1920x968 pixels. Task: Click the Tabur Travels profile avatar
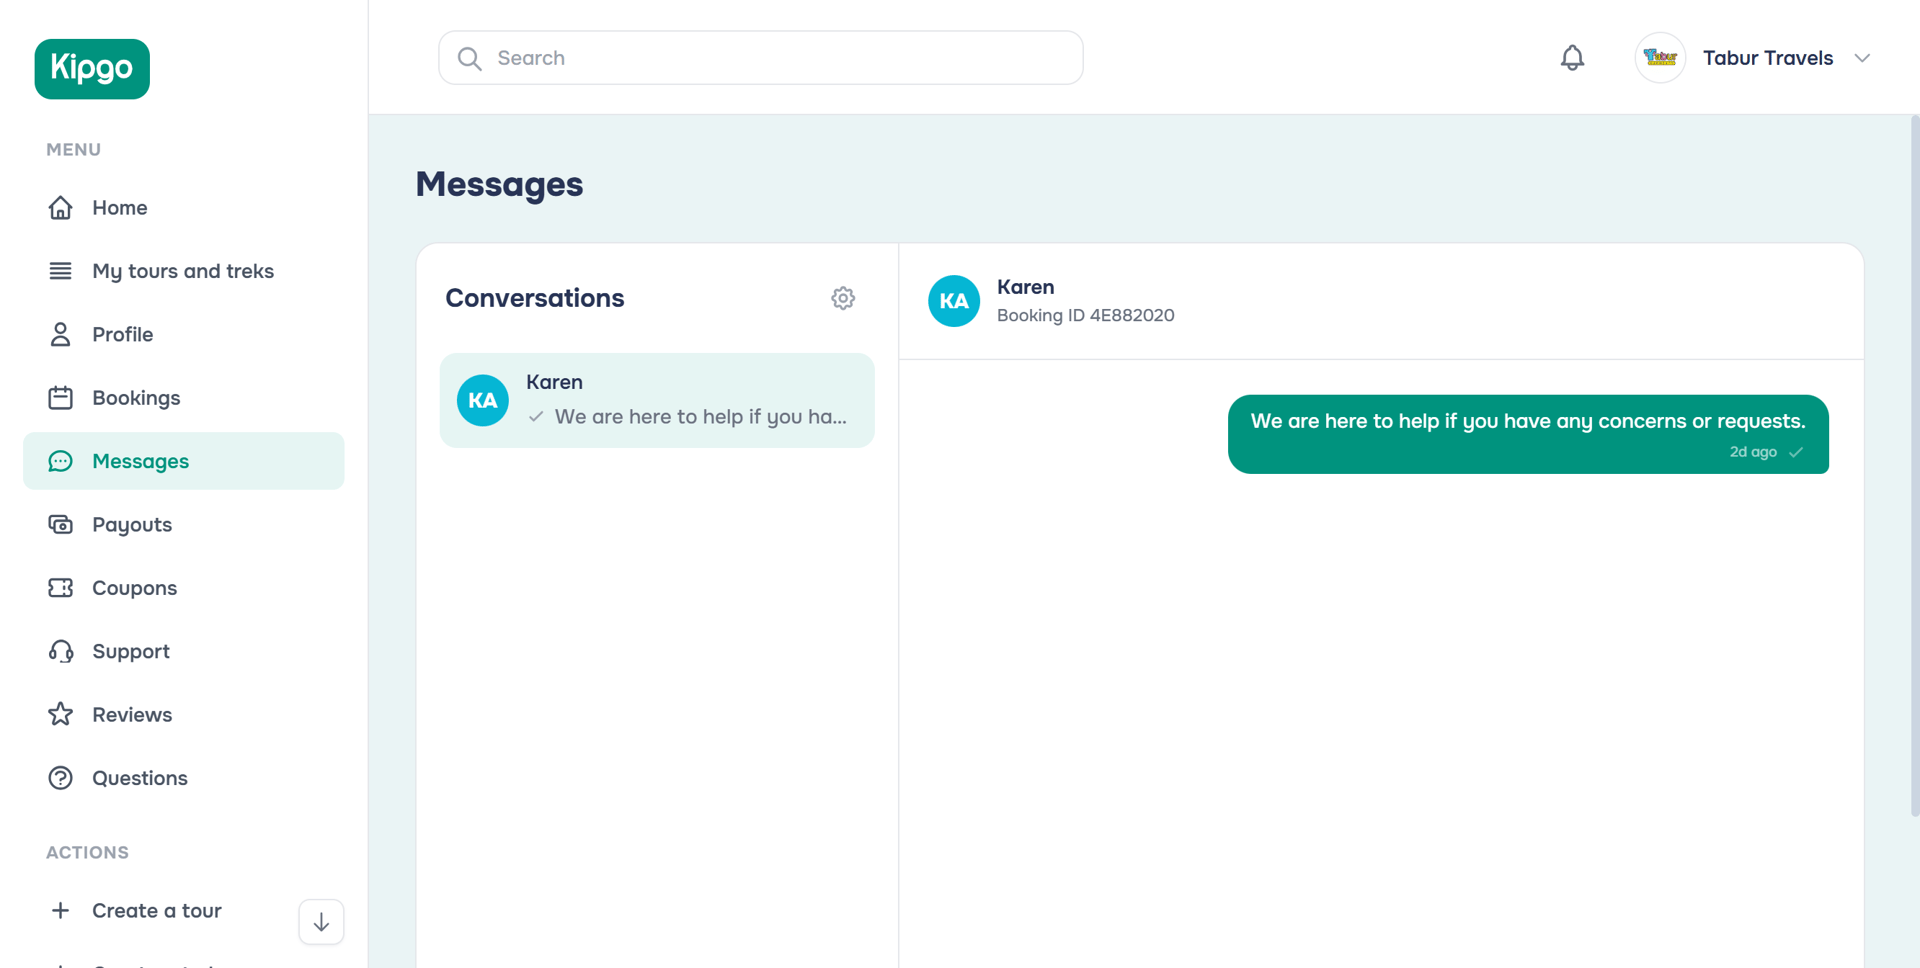tap(1660, 58)
